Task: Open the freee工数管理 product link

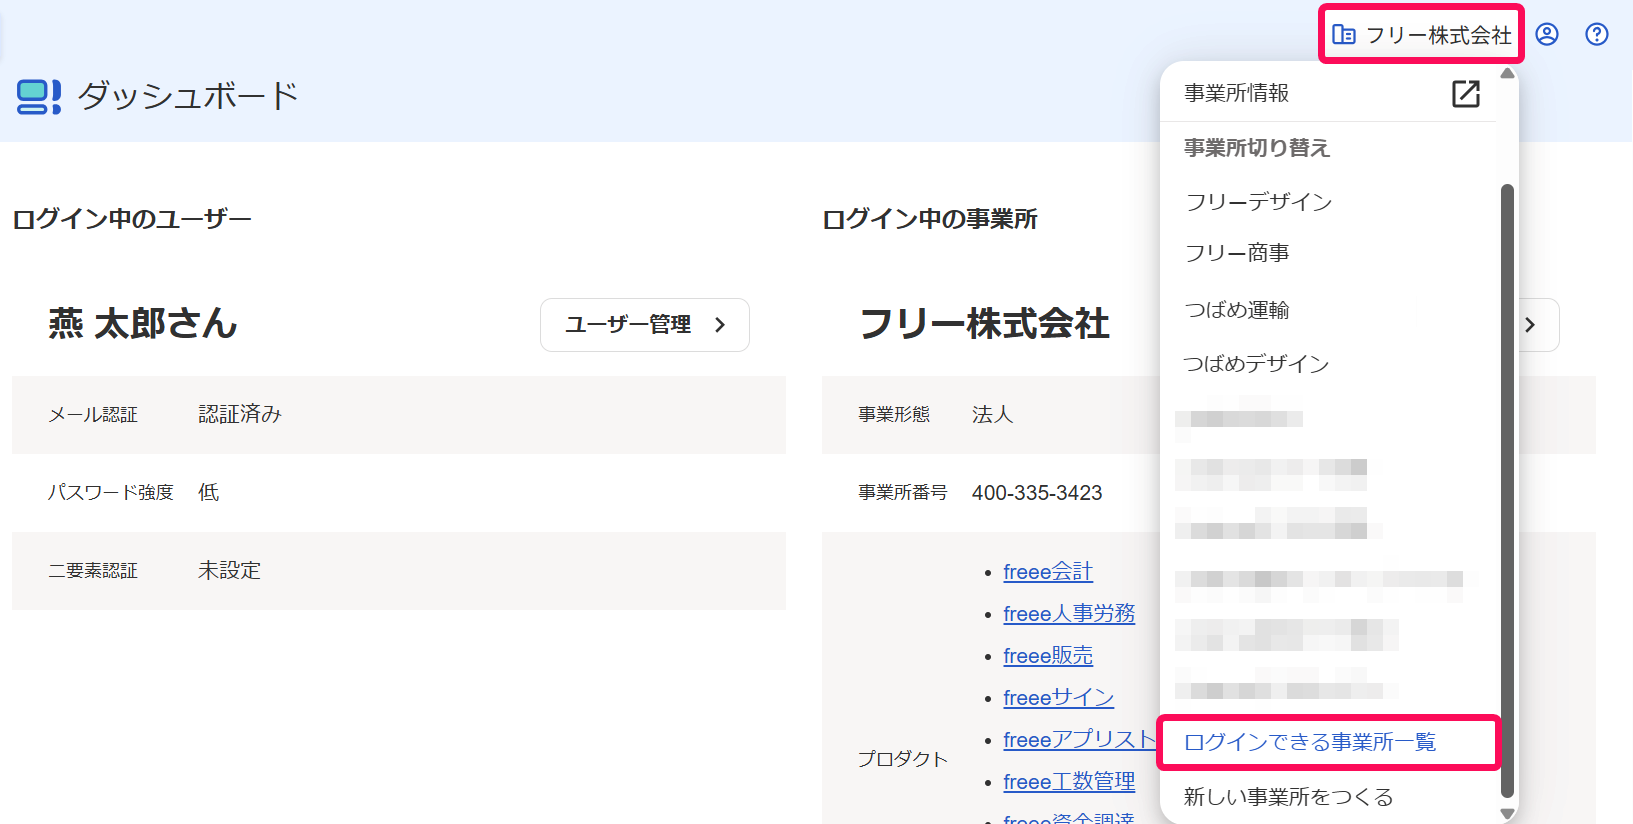Action: [x=1069, y=782]
